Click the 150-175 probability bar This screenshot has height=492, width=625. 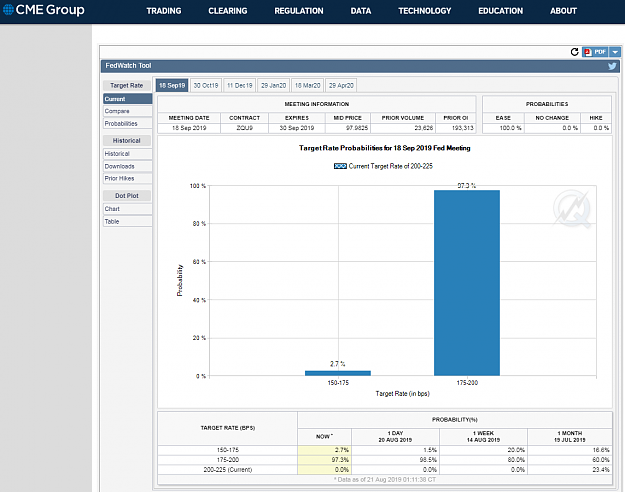[x=338, y=373]
